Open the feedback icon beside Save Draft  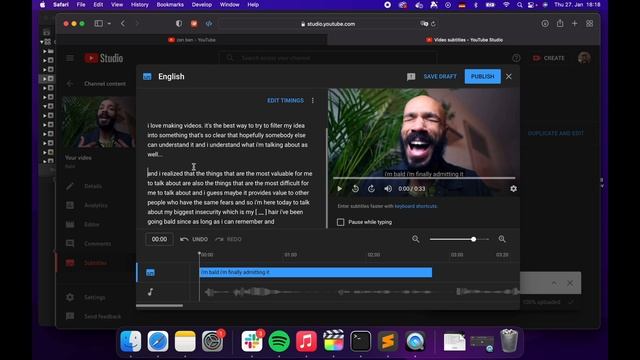411,77
